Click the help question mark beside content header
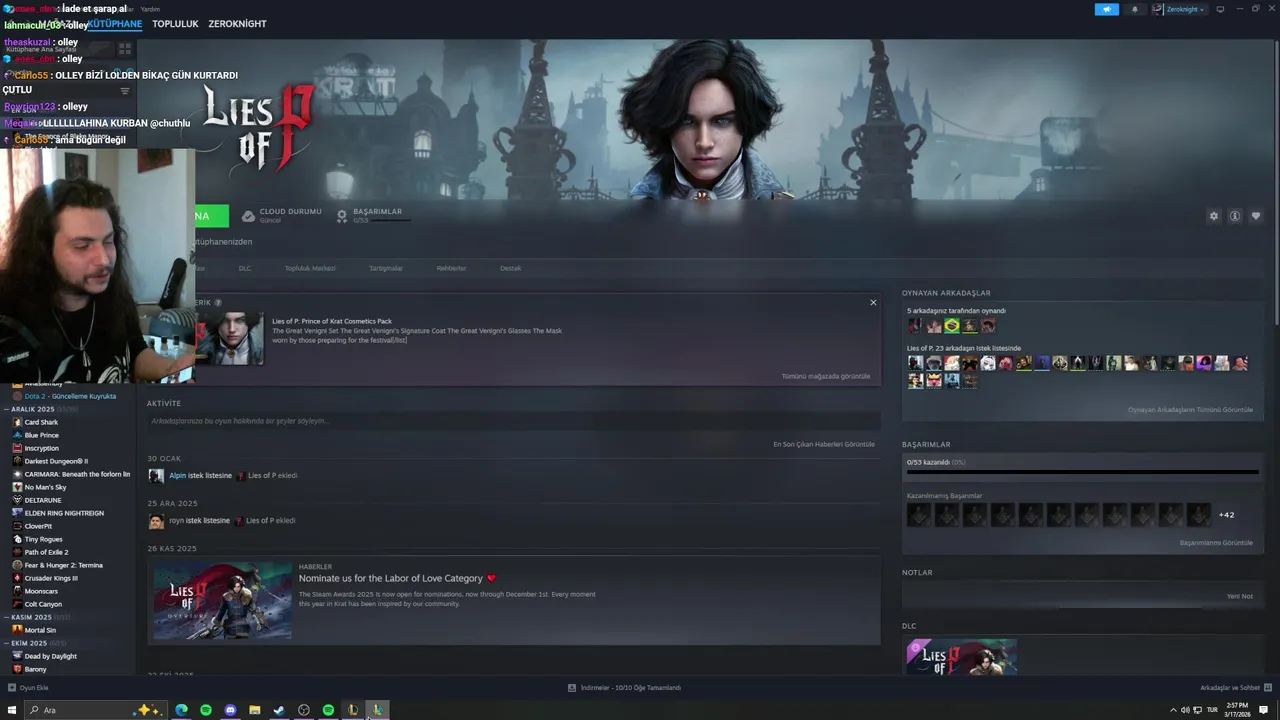This screenshot has height=720, width=1280. click(x=218, y=302)
